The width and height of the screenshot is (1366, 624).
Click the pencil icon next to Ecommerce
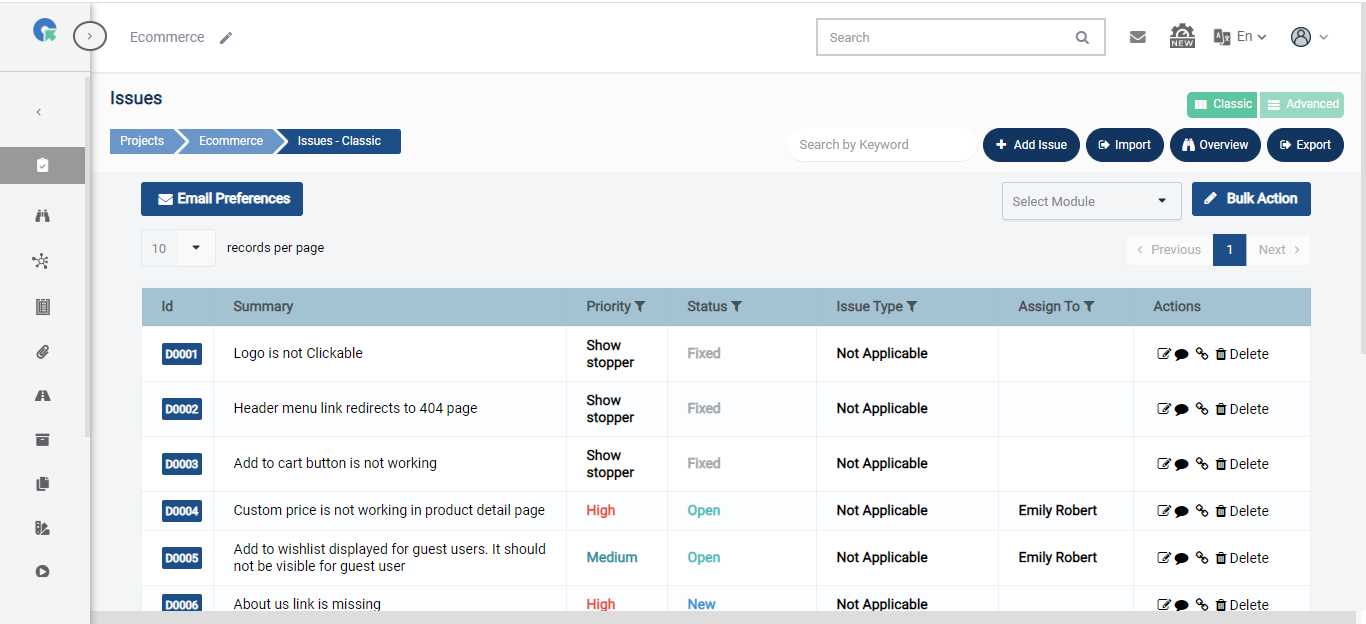[226, 38]
